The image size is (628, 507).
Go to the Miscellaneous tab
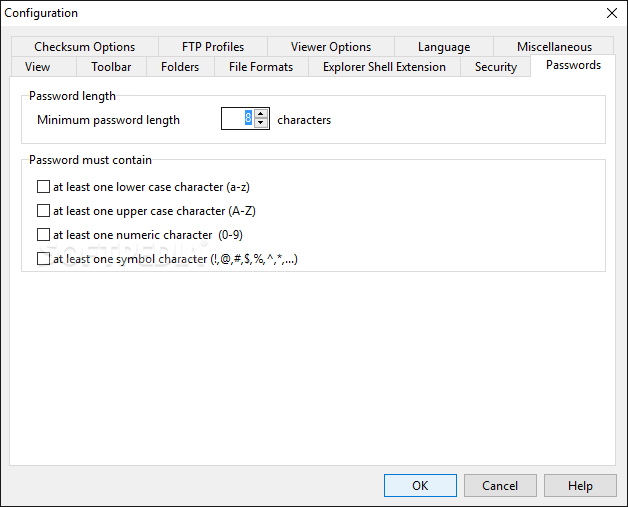point(554,47)
